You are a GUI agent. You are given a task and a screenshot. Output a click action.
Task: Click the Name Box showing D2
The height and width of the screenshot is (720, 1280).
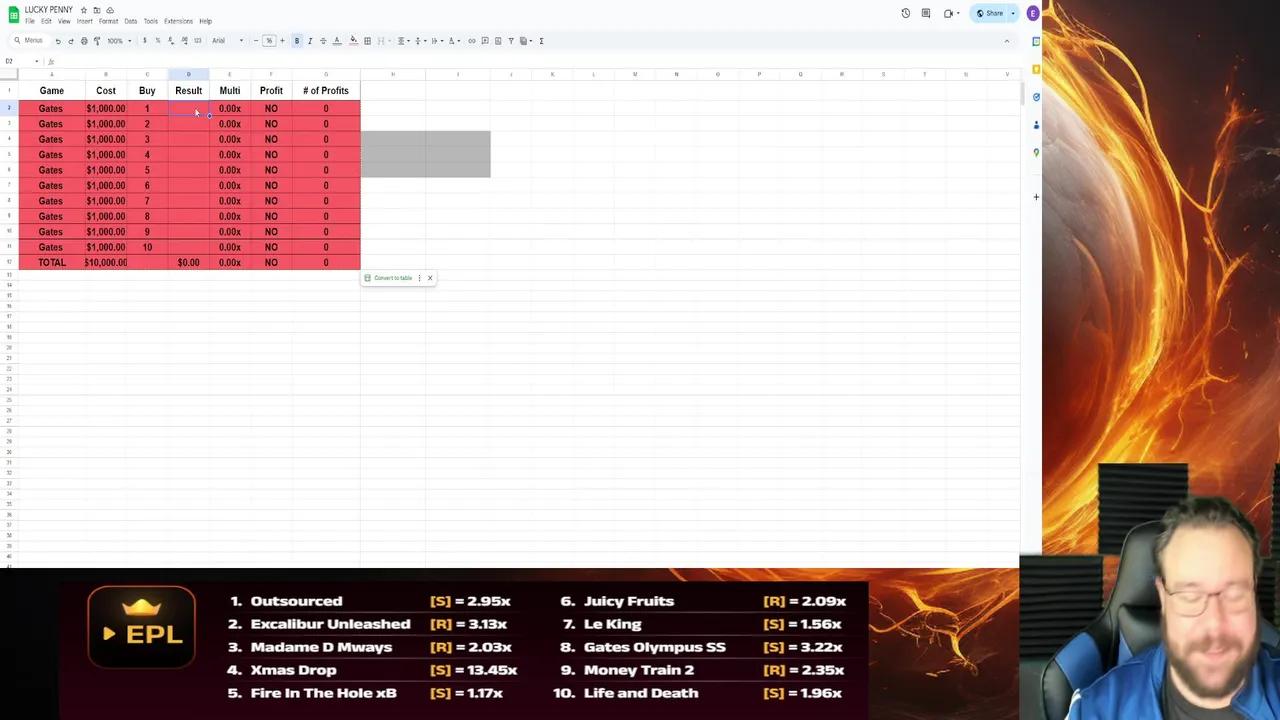click(x=20, y=61)
